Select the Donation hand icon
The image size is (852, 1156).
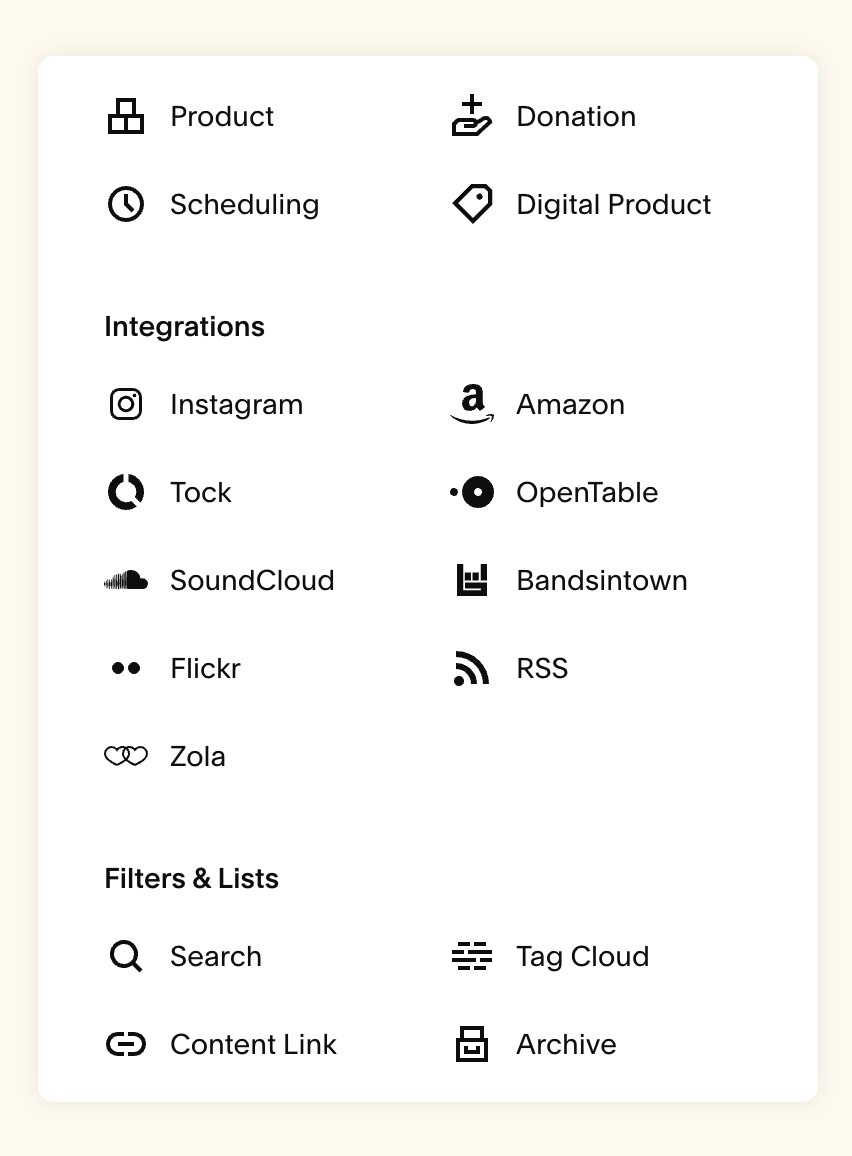(472, 116)
